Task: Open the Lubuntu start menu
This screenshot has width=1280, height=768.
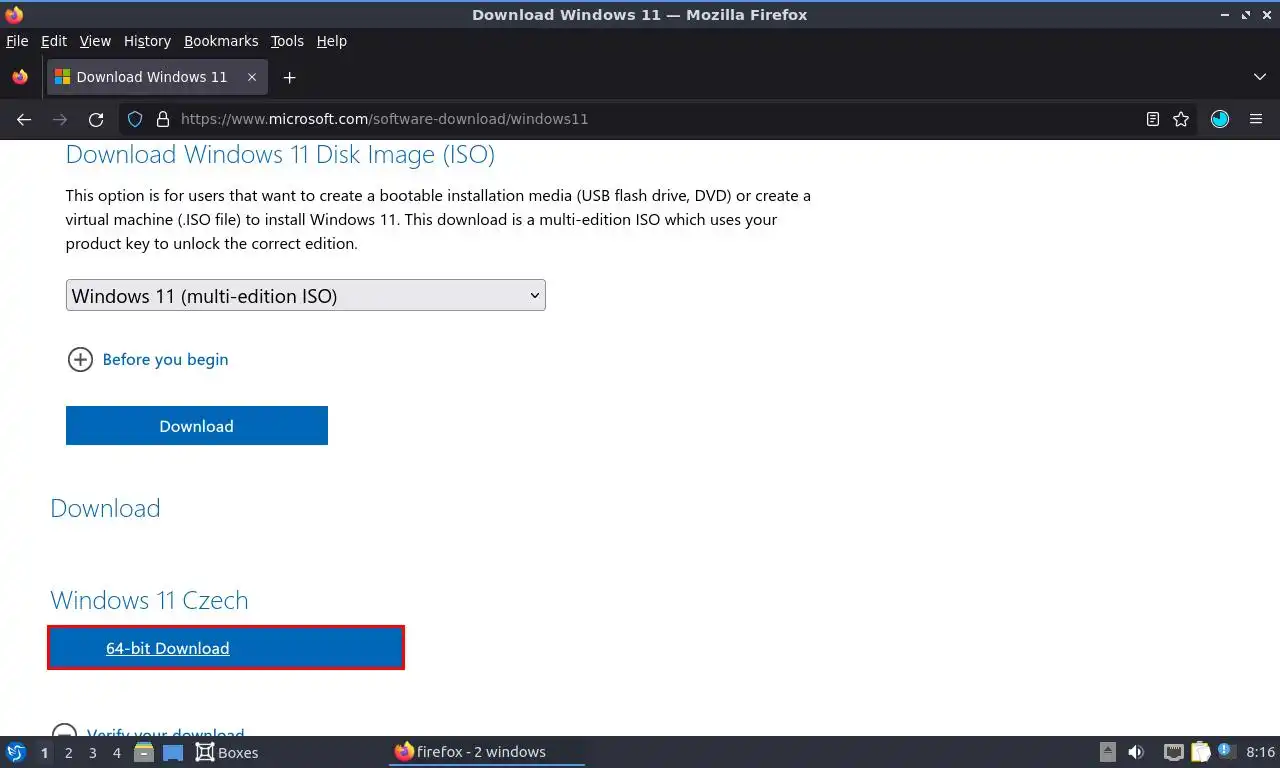Action: point(16,752)
